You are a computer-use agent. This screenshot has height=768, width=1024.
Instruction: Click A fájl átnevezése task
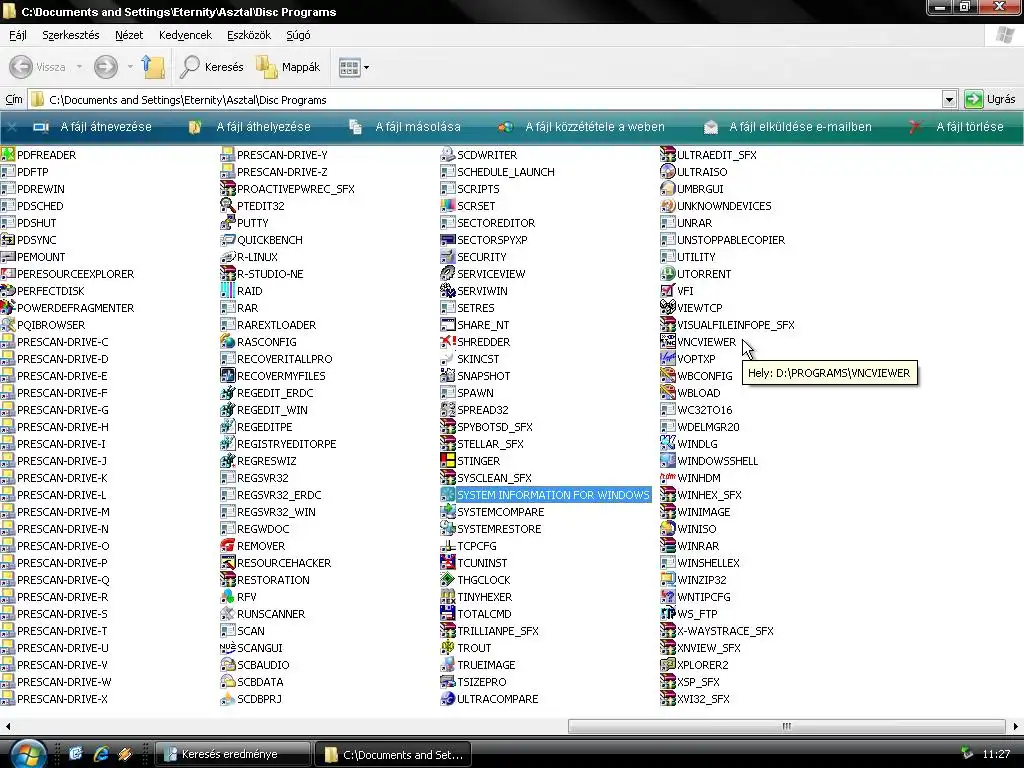pos(92,127)
